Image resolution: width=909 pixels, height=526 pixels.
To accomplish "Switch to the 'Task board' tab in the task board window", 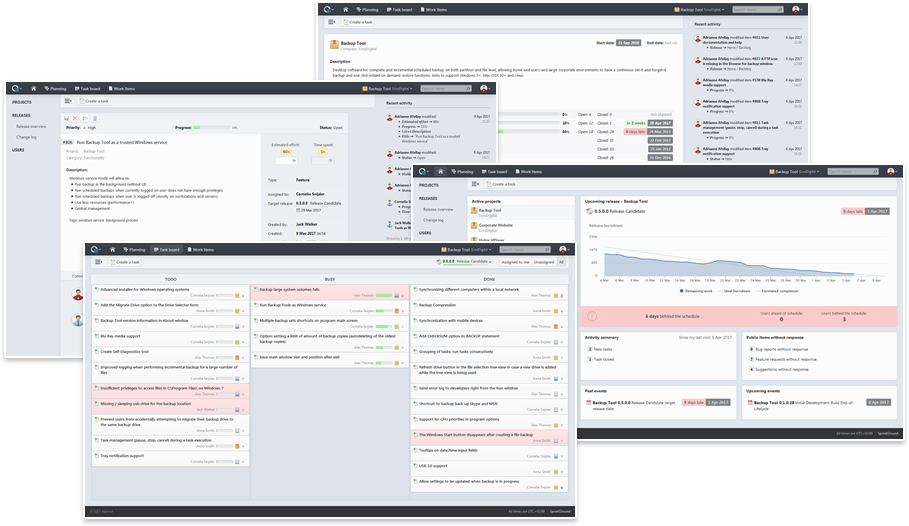I will (x=167, y=249).
